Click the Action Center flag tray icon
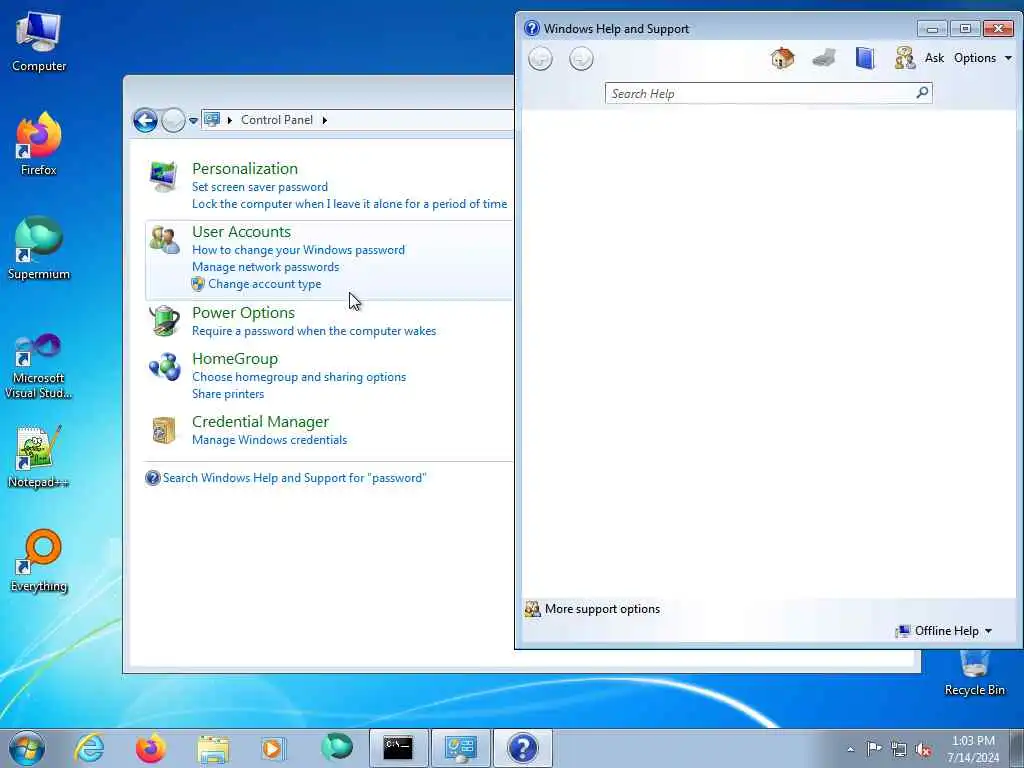 click(x=874, y=748)
